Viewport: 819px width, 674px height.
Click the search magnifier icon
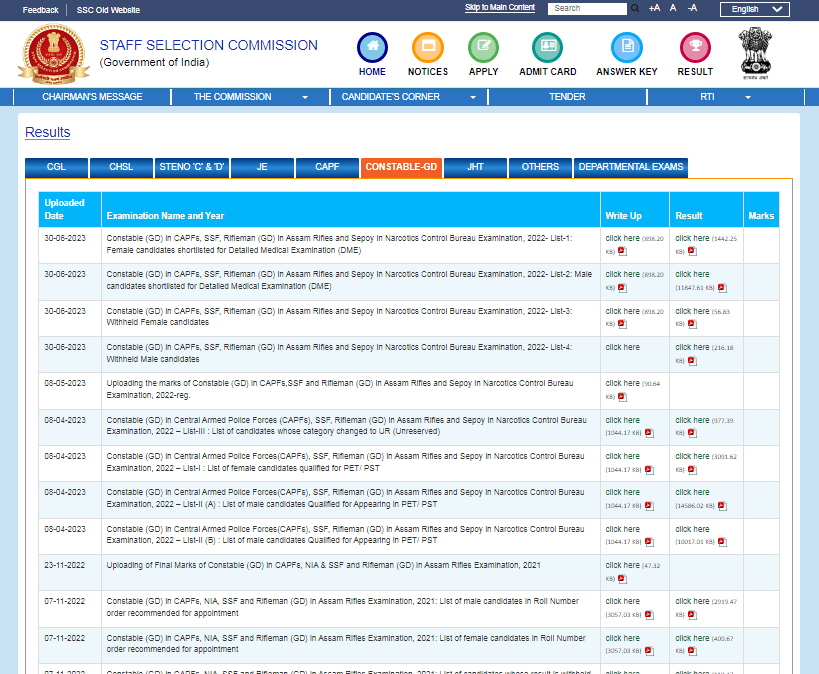coord(634,8)
